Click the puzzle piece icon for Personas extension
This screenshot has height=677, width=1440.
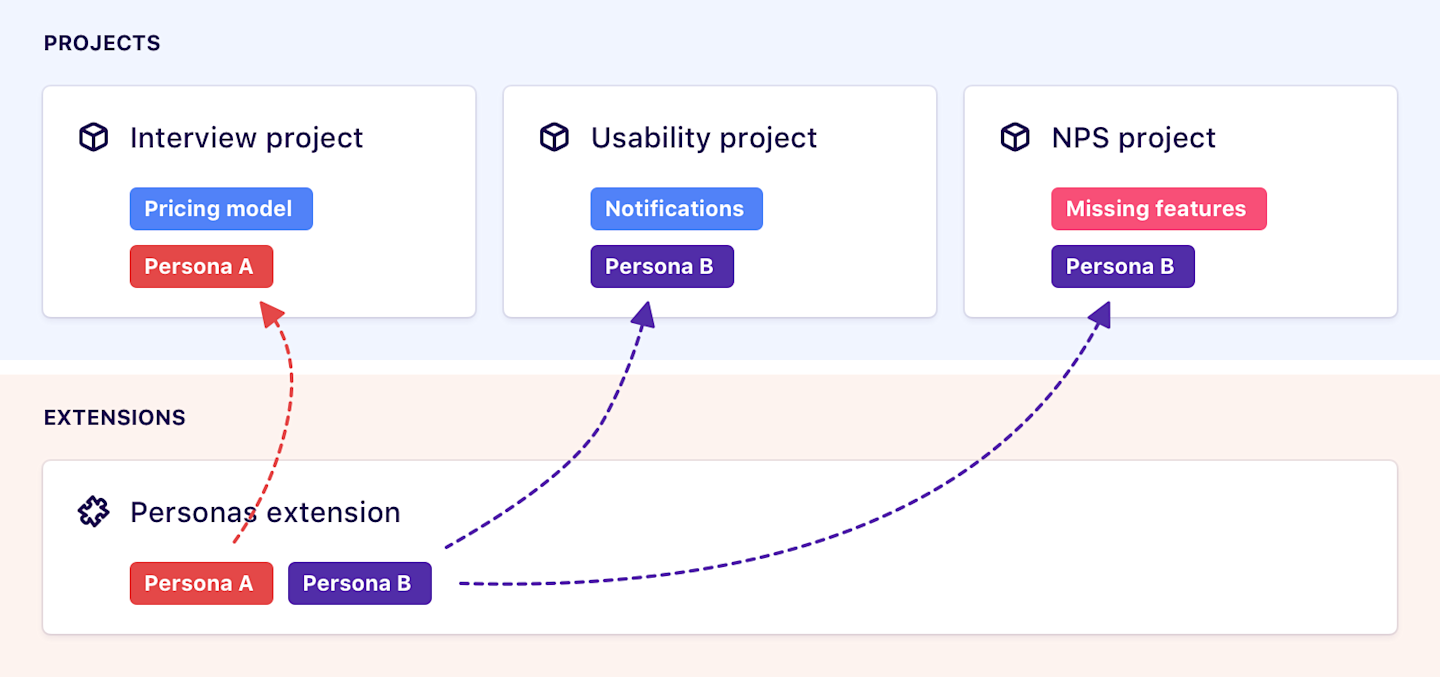[x=93, y=513]
